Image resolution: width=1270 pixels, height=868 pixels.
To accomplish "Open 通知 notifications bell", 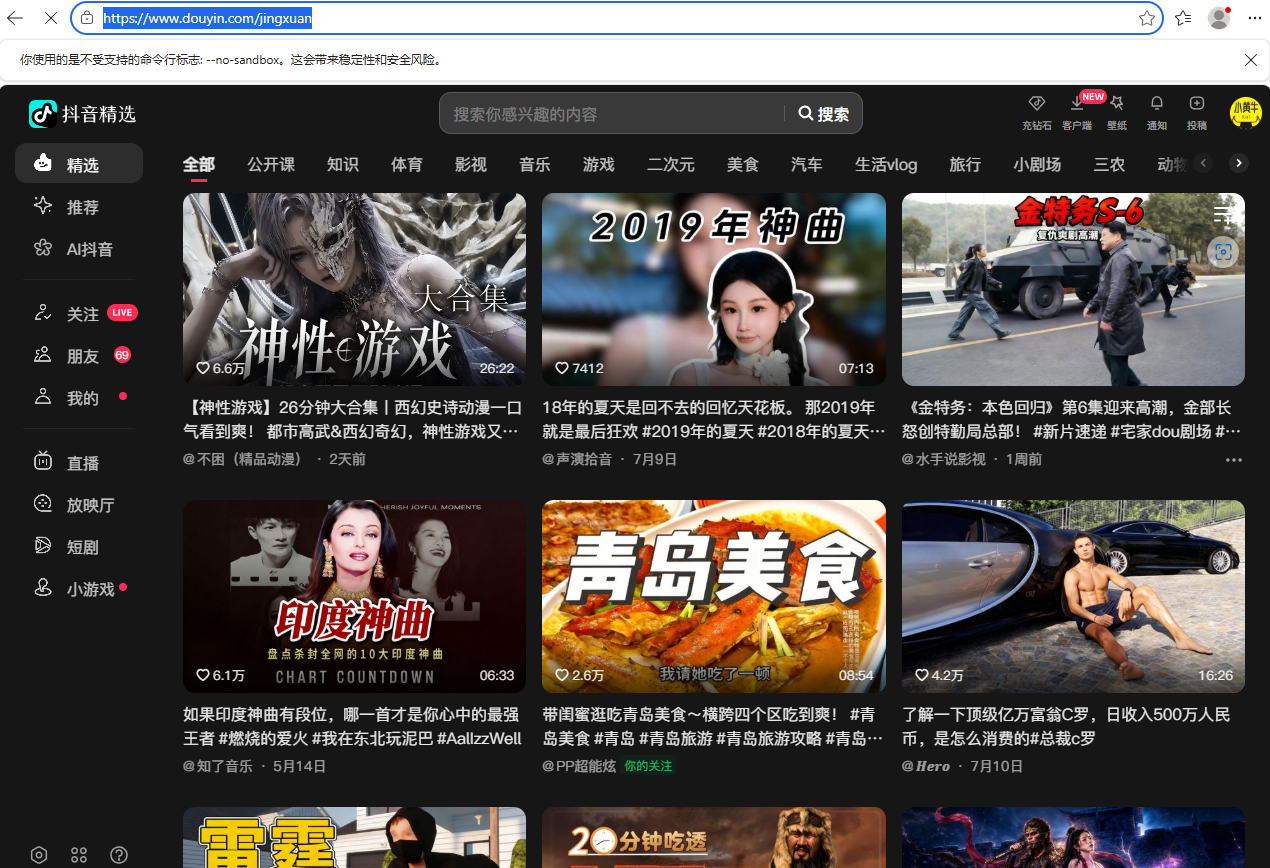I will 1157,112.
